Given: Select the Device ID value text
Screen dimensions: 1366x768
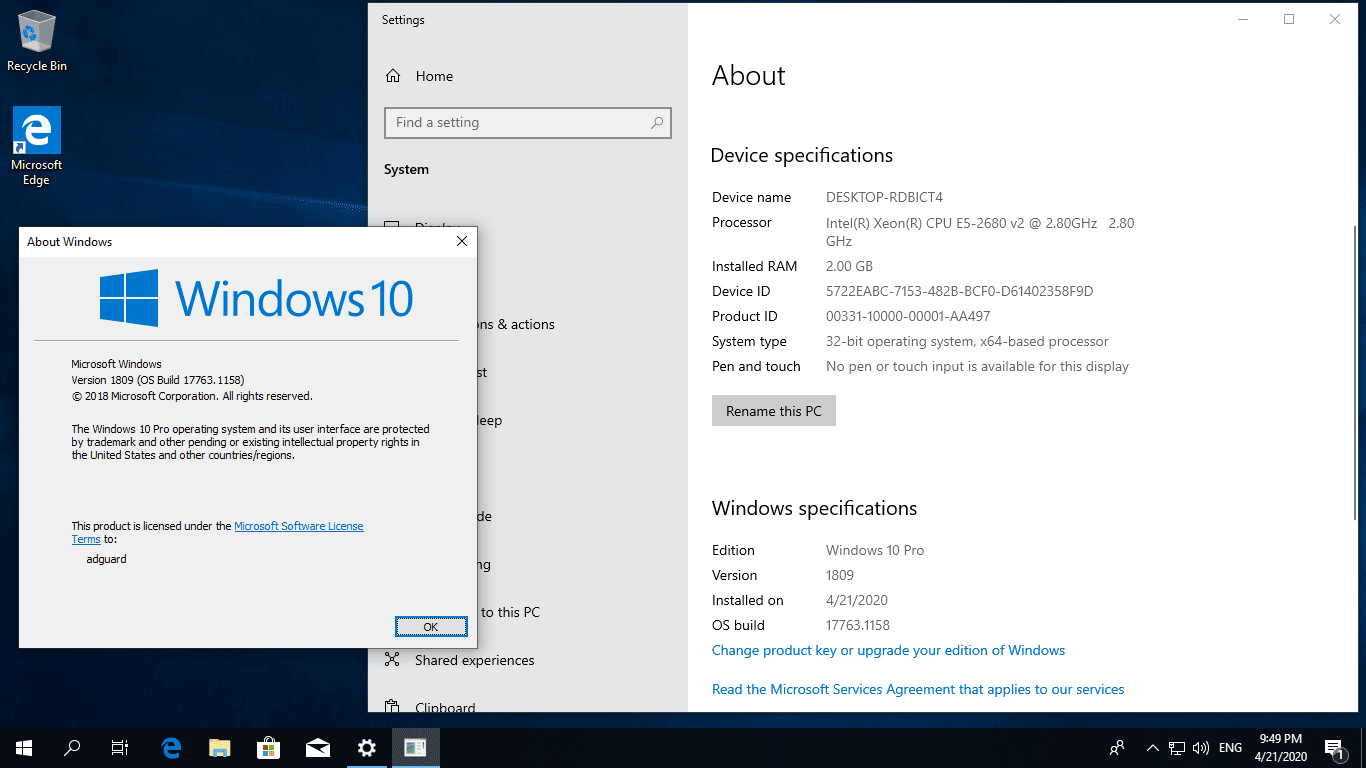Looking at the screenshot, I should pyautogui.click(x=959, y=291).
